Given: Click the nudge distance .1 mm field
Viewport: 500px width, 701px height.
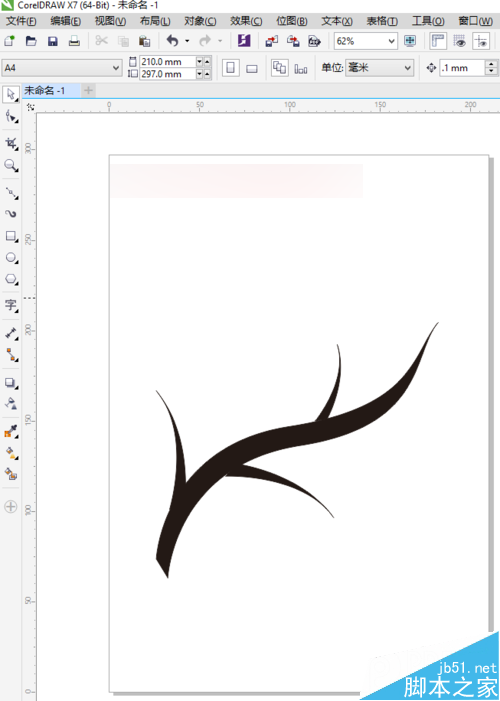Looking at the screenshot, I should click(x=462, y=68).
